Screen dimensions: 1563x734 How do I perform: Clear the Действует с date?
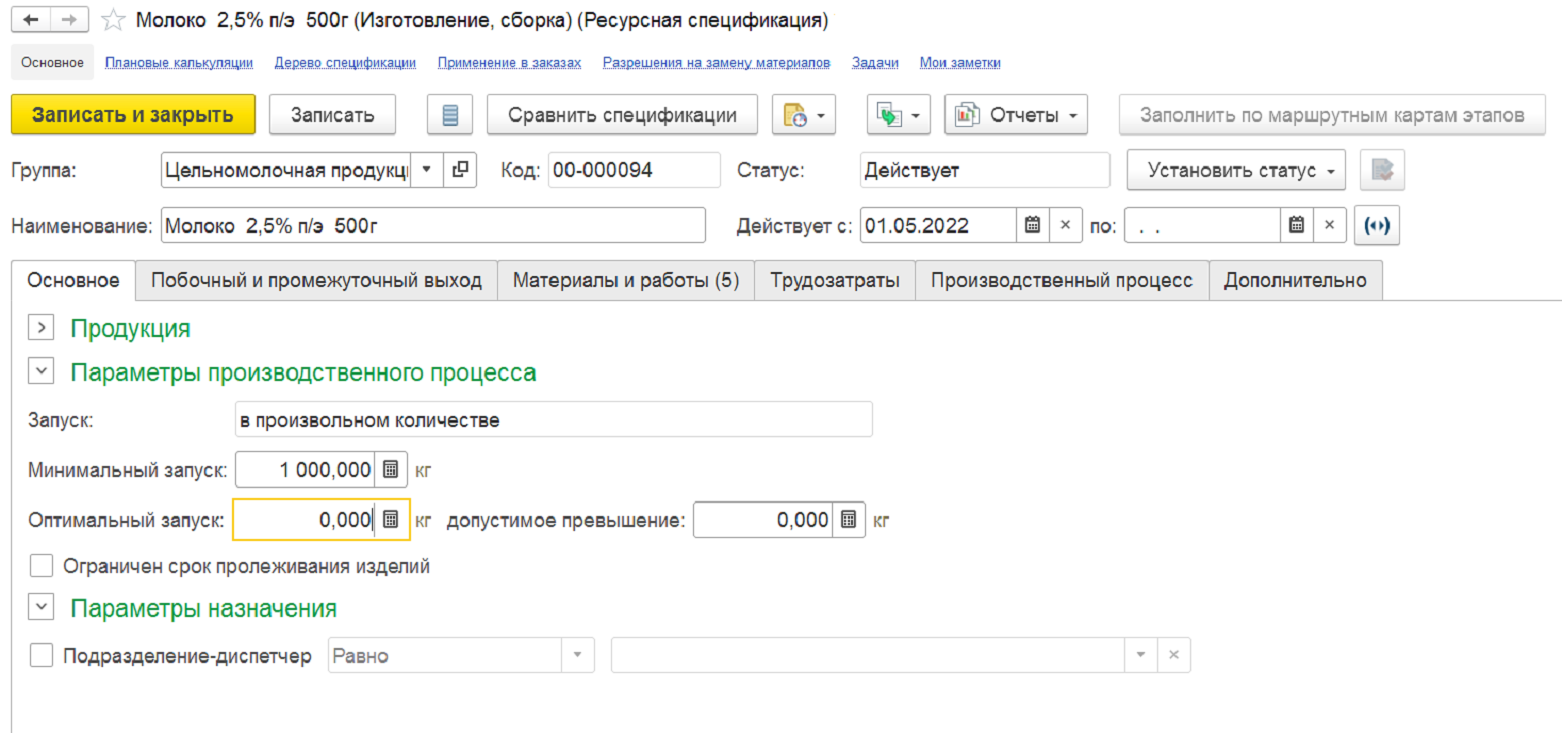[x=1065, y=225]
